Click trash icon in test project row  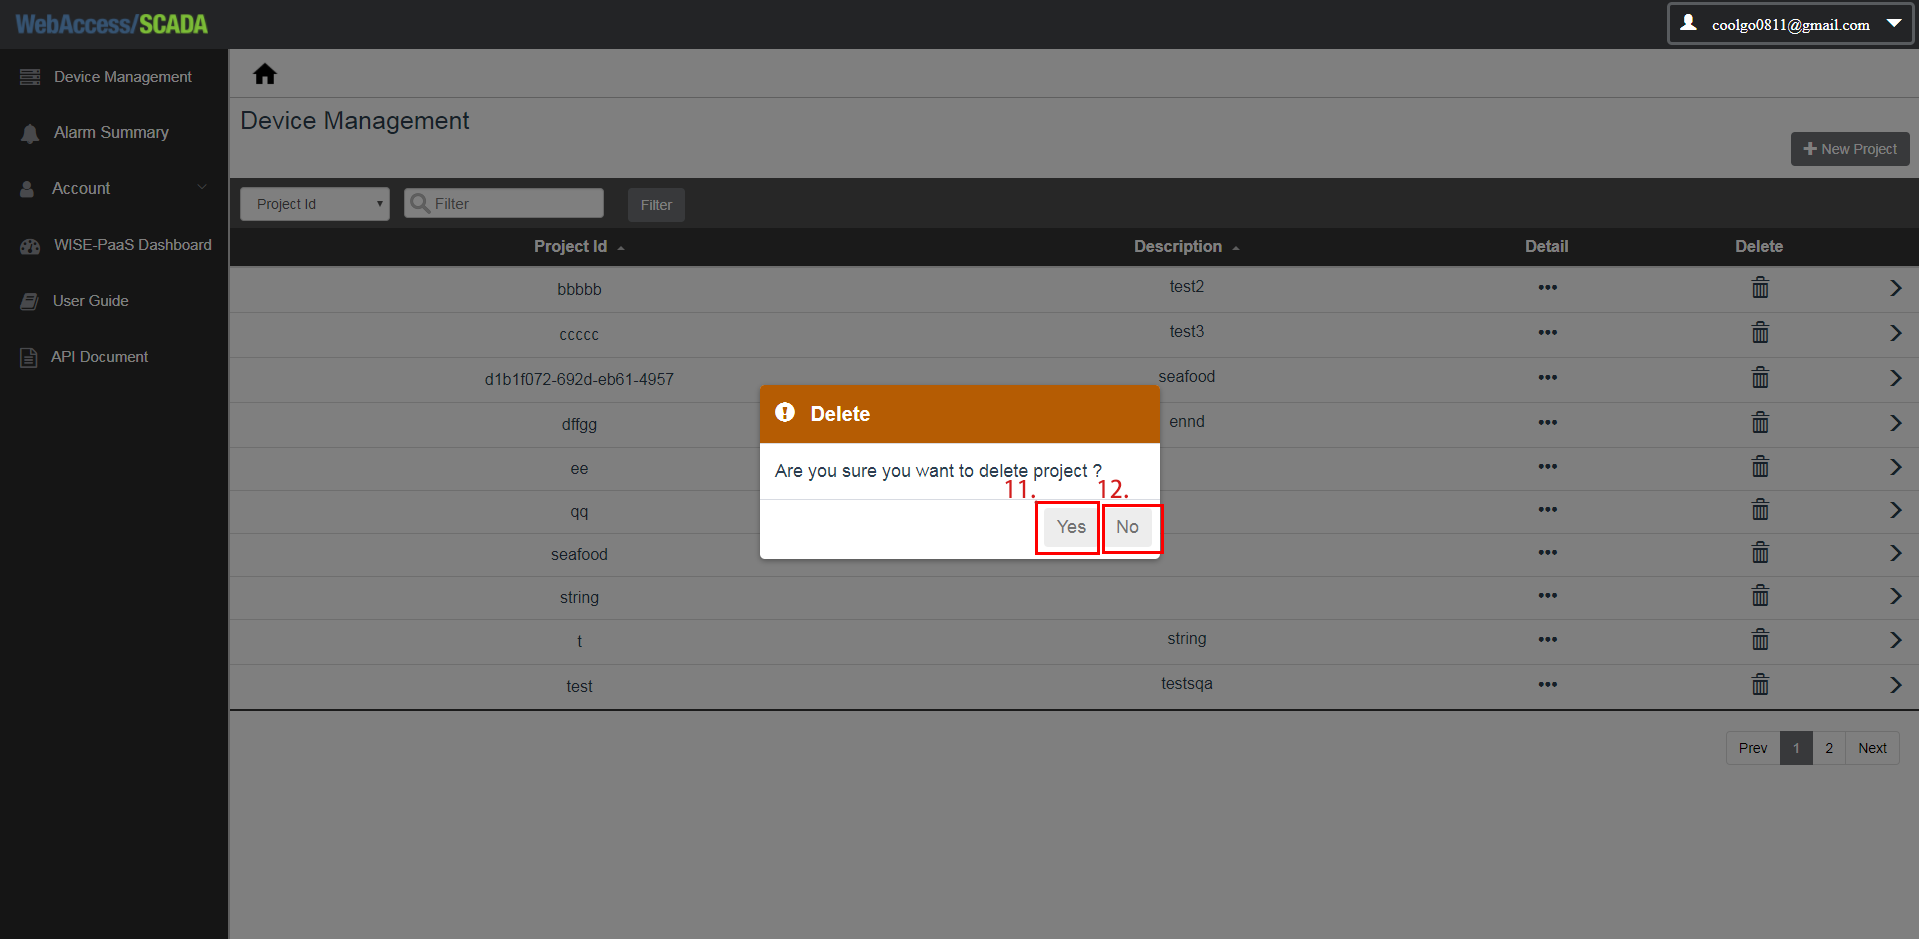pos(1760,684)
